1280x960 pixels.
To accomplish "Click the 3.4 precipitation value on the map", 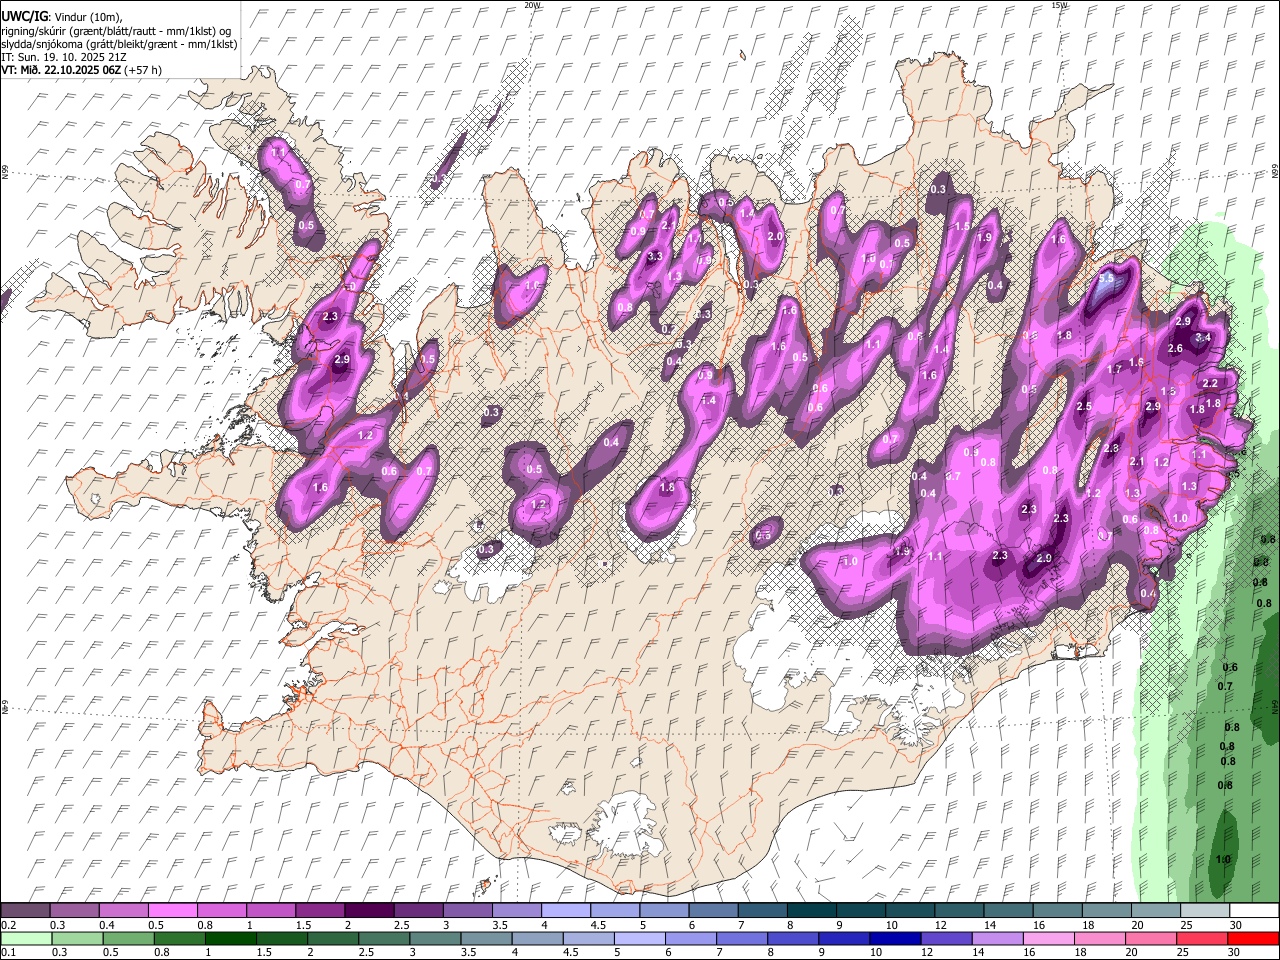I will click(x=1203, y=338).
